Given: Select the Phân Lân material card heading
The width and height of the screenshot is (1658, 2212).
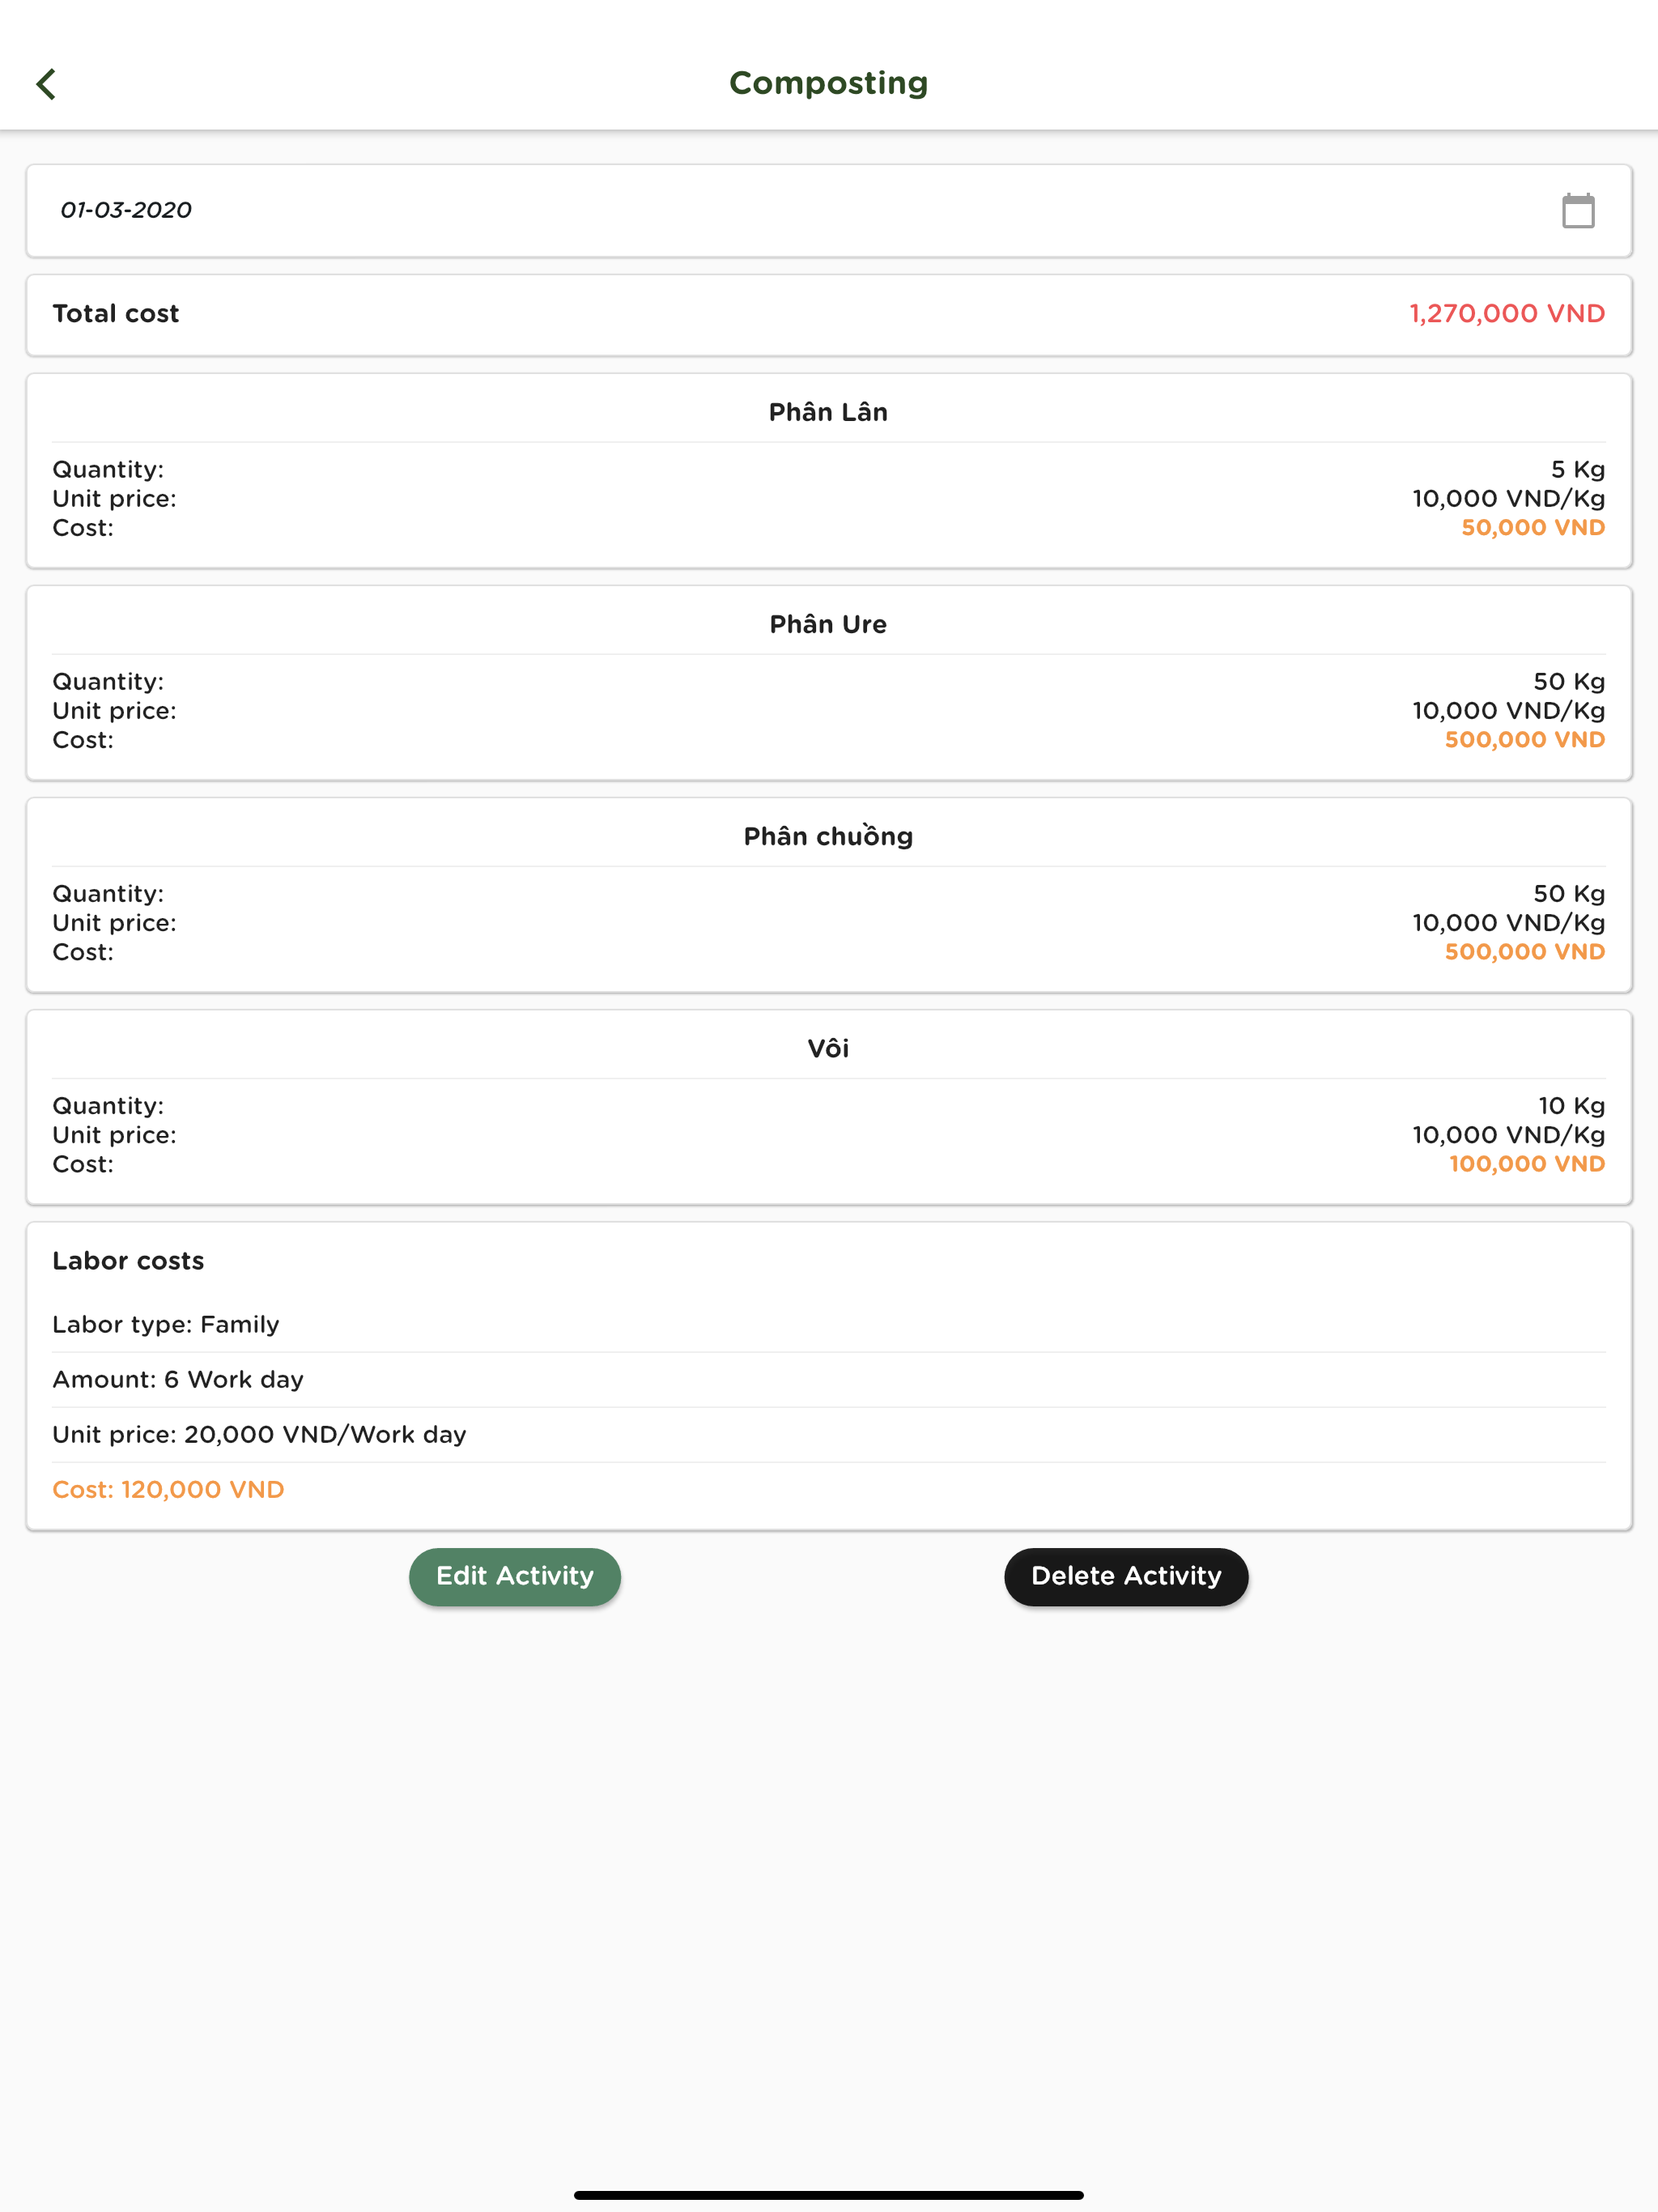Looking at the screenshot, I should click(828, 412).
